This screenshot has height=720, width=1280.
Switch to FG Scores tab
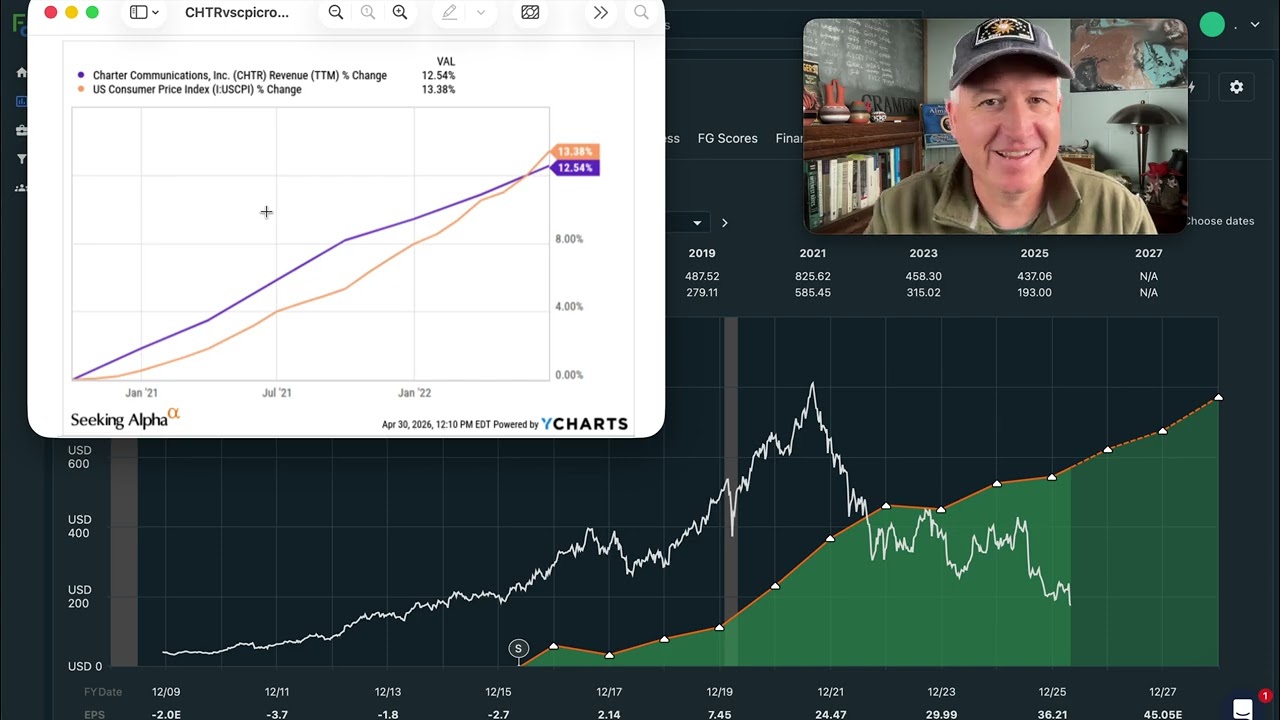tap(727, 138)
